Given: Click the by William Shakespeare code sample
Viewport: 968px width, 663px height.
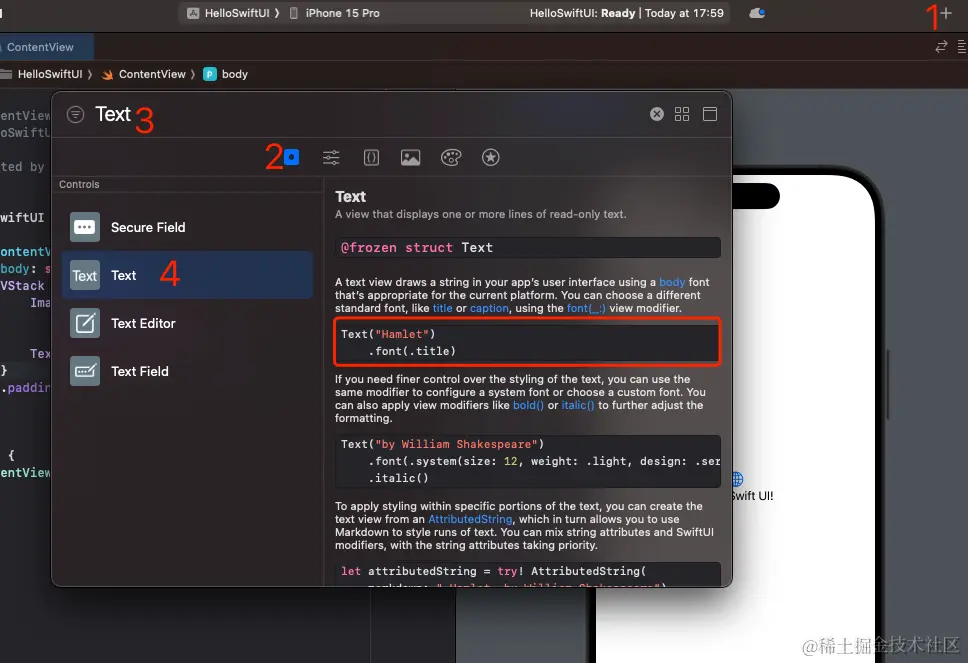Looking at the screenshot, I should click(x=528, y=461).
